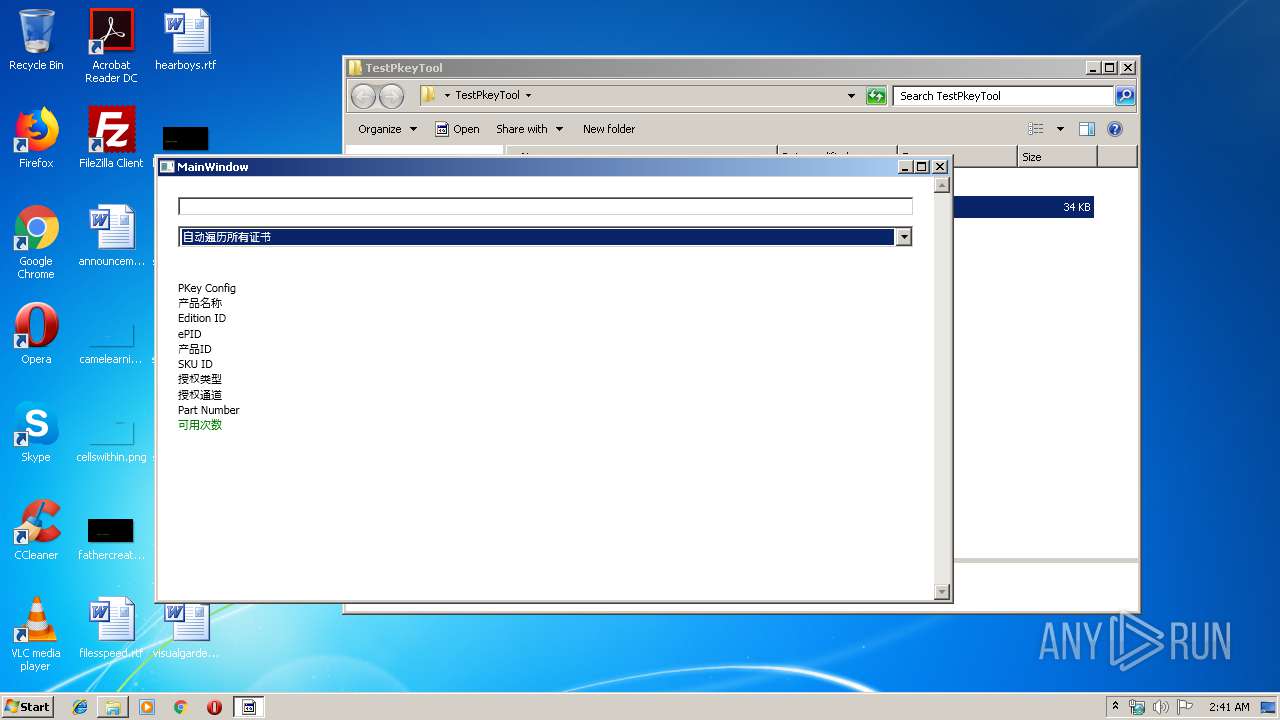Open Explorer help question mark icon

(x=1115, y=129)
